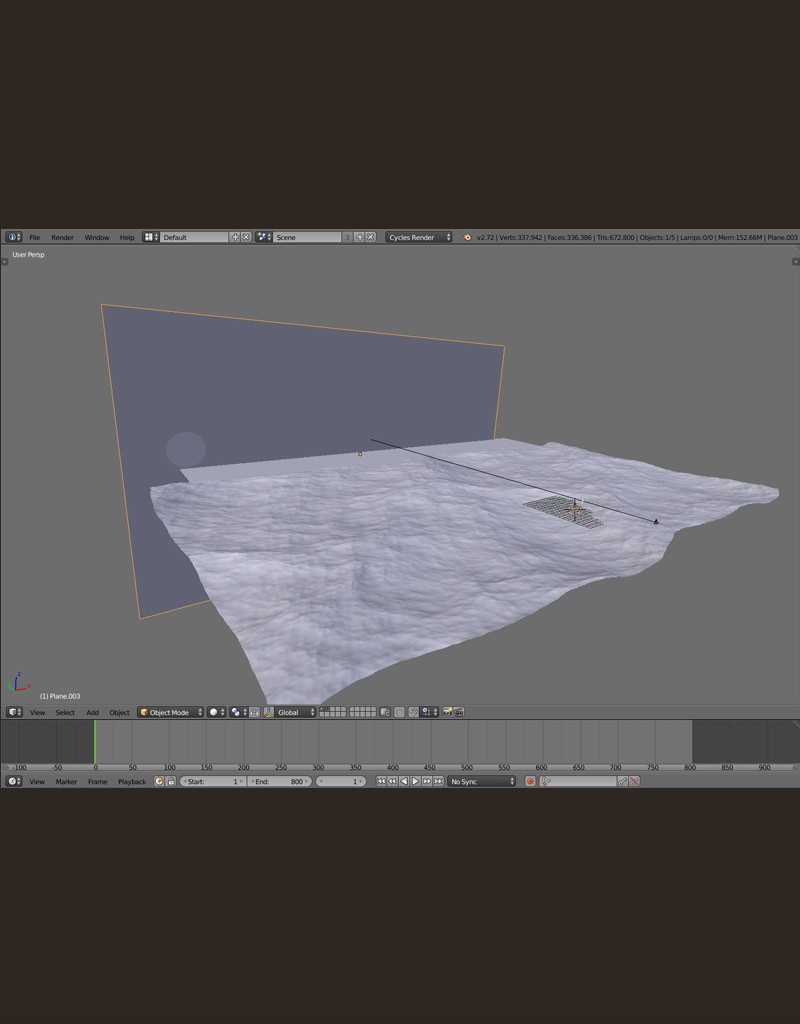Open the Render menu

click(x=62, y=237)
